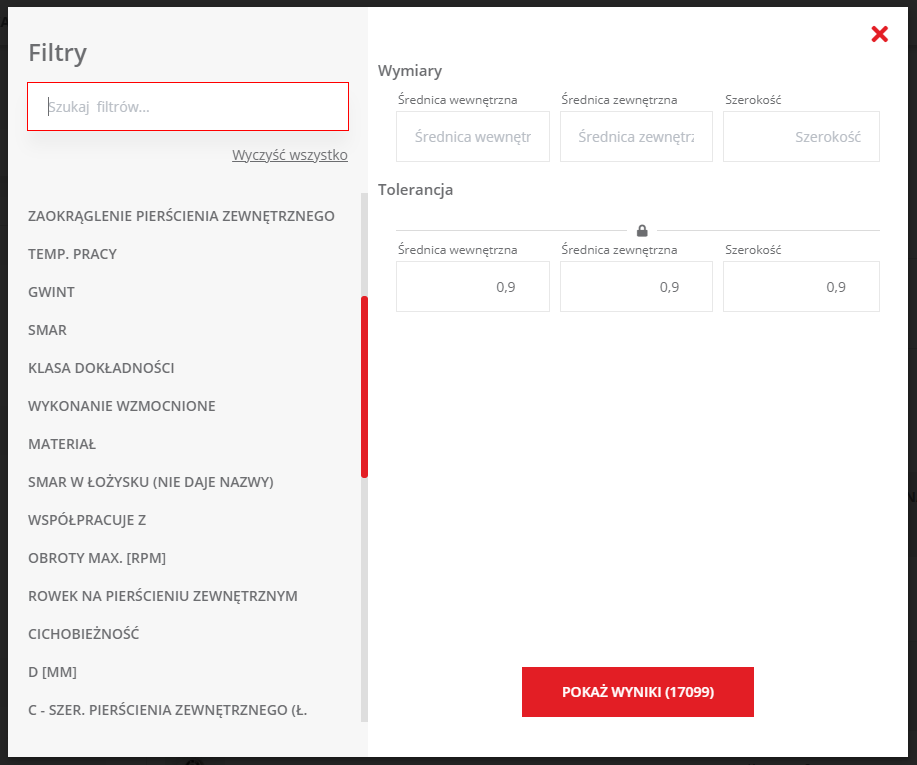Open the SMAR filter category
The width and height of the screenshot is (917, 765).
48,330
